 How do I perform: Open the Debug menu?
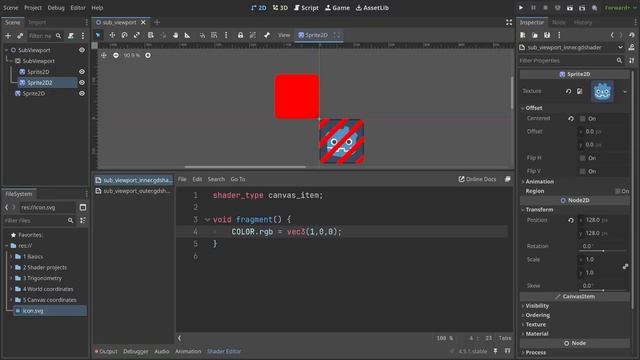click(56, 8)
